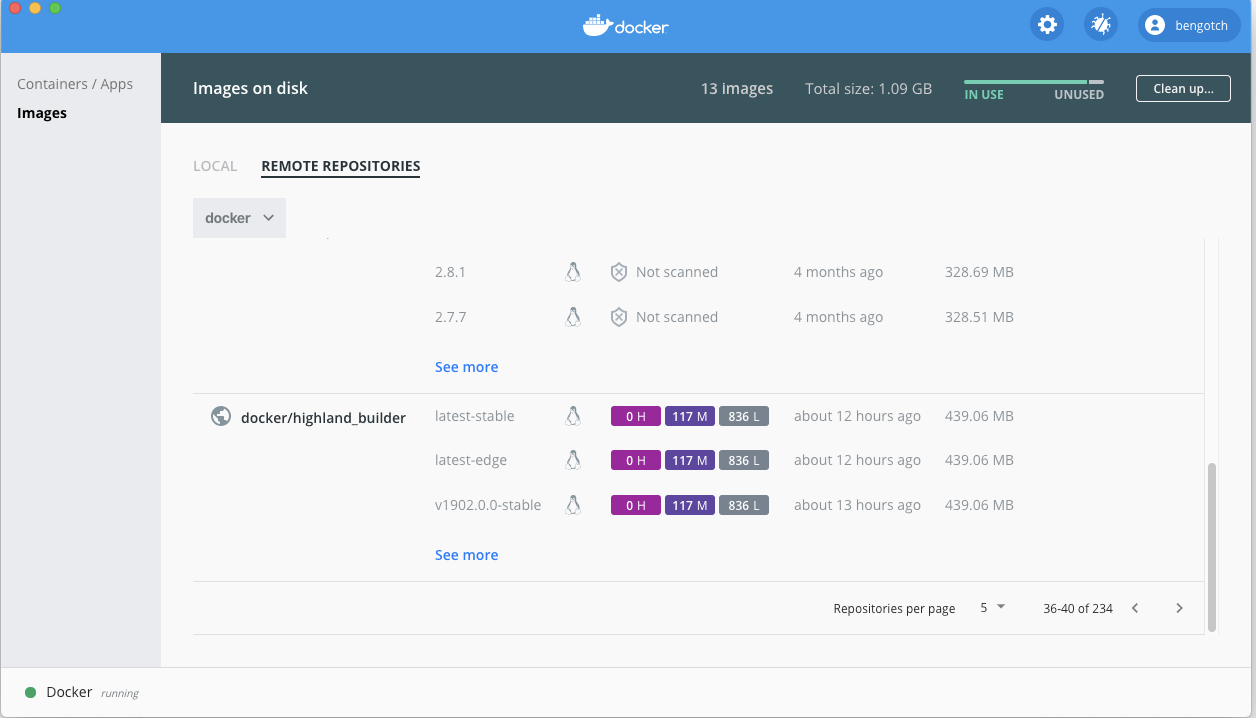Click 0 H badge for latest-edge
This screenshot has width=1256, height=718.
coord(636,460)
